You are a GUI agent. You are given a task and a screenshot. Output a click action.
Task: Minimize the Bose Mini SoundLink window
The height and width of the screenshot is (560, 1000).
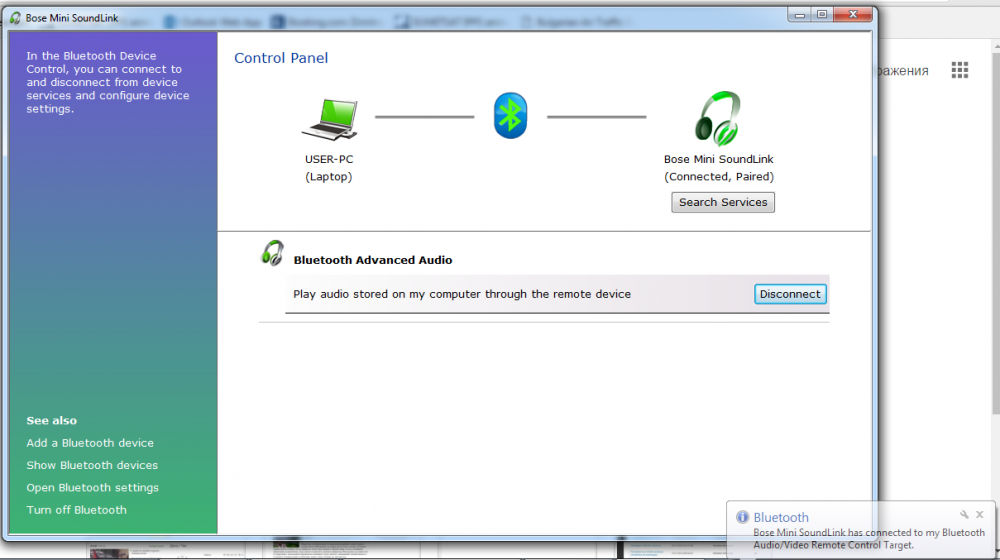pyautogui.click(x=799, y=15)
